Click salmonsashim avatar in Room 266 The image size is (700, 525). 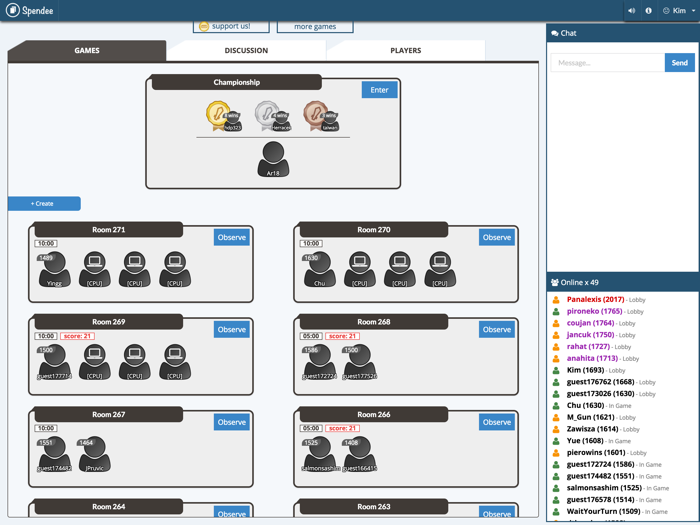coord(320,454)
